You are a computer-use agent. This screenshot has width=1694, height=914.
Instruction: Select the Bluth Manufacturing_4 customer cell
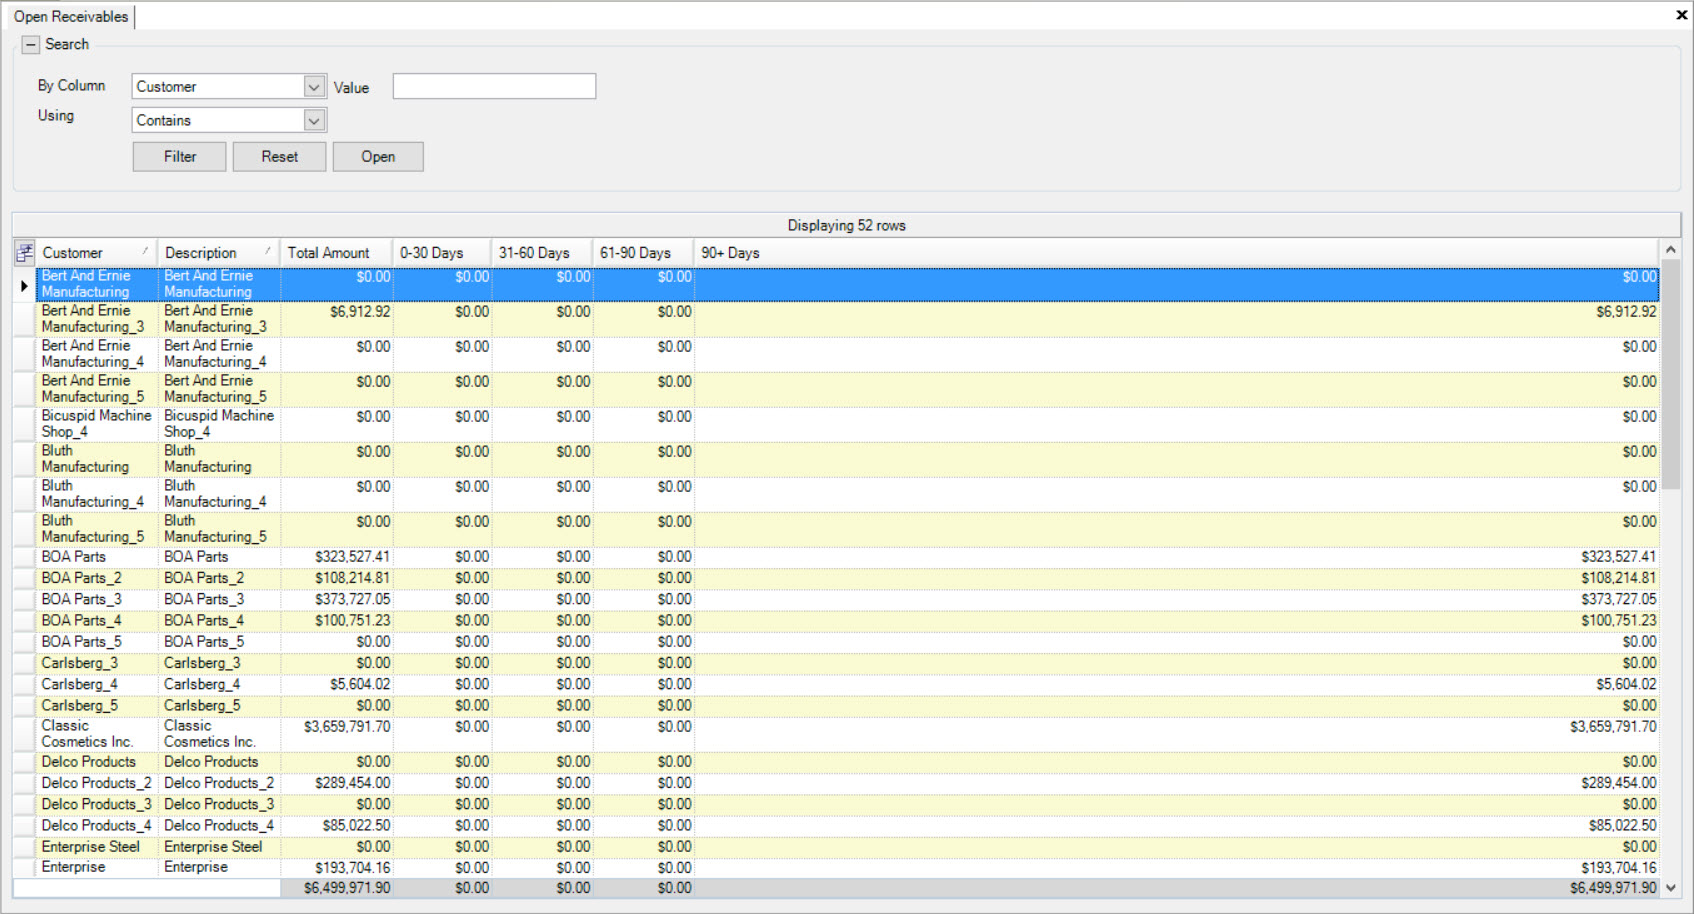[x=97, y=495]
